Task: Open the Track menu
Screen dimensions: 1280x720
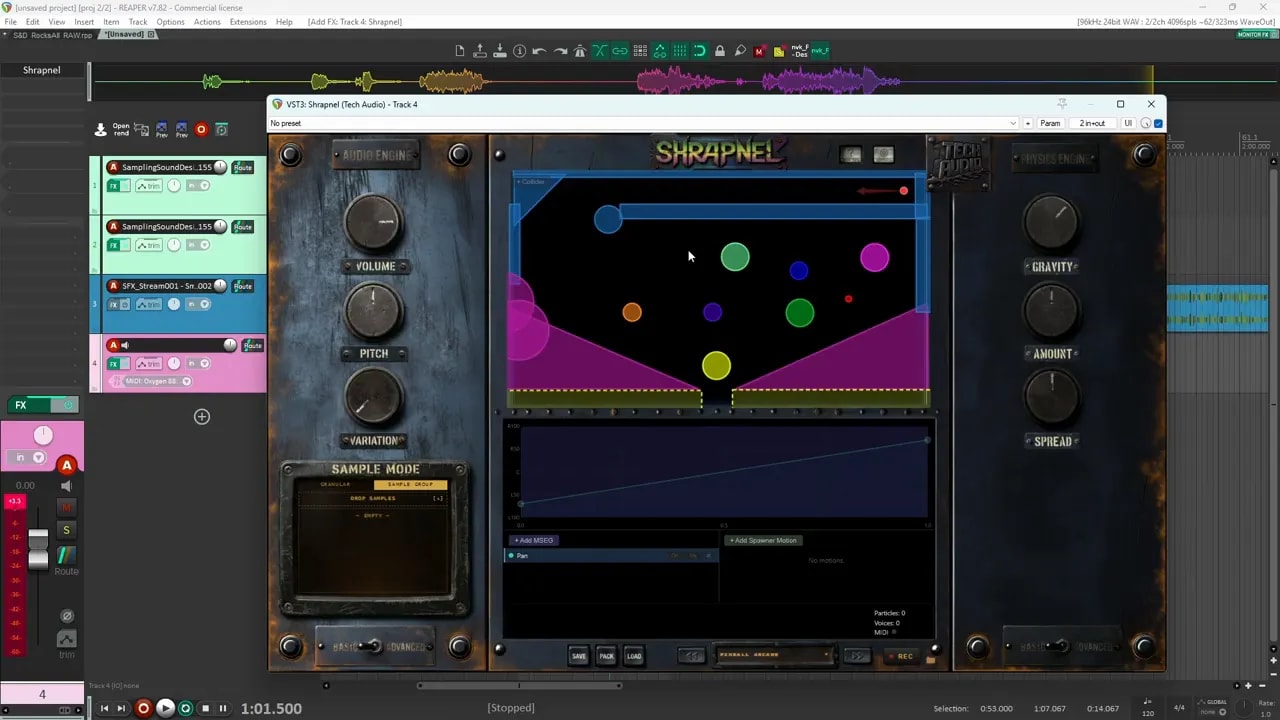Action: pos(138,22)
